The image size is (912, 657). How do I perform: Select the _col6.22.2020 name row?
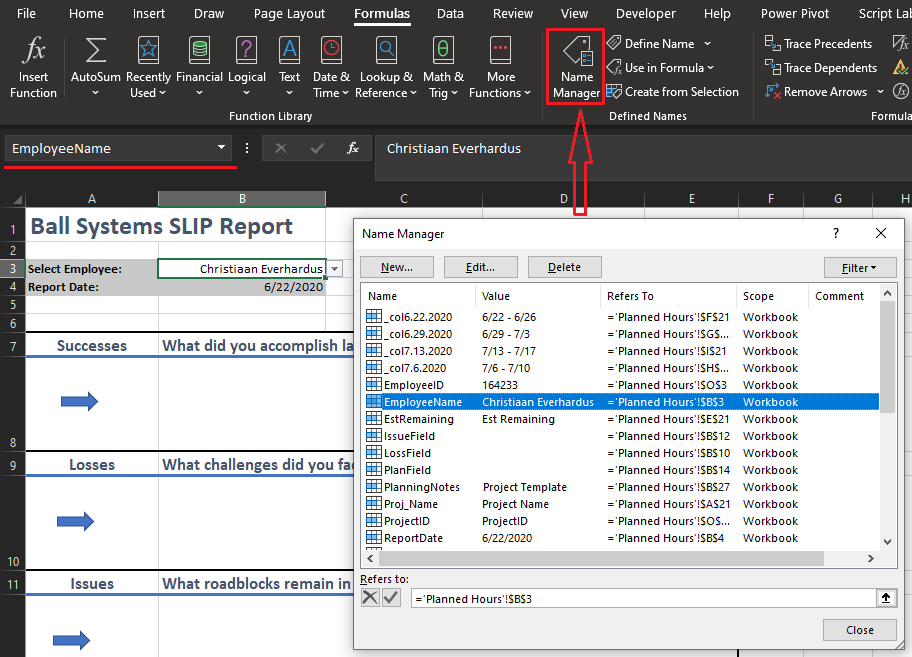point(620,317)
